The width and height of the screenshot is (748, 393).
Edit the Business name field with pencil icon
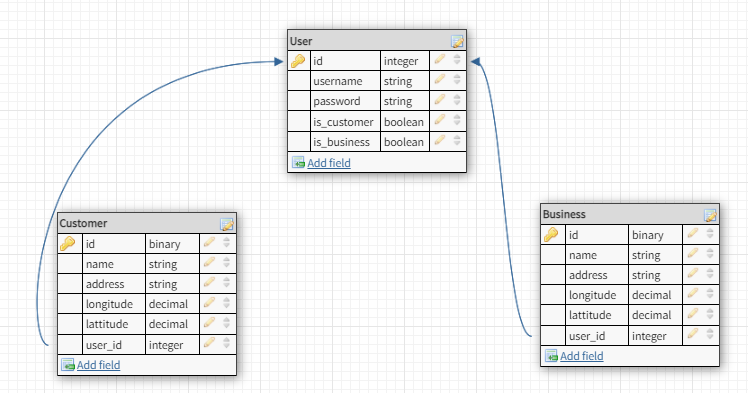(693, 253)
